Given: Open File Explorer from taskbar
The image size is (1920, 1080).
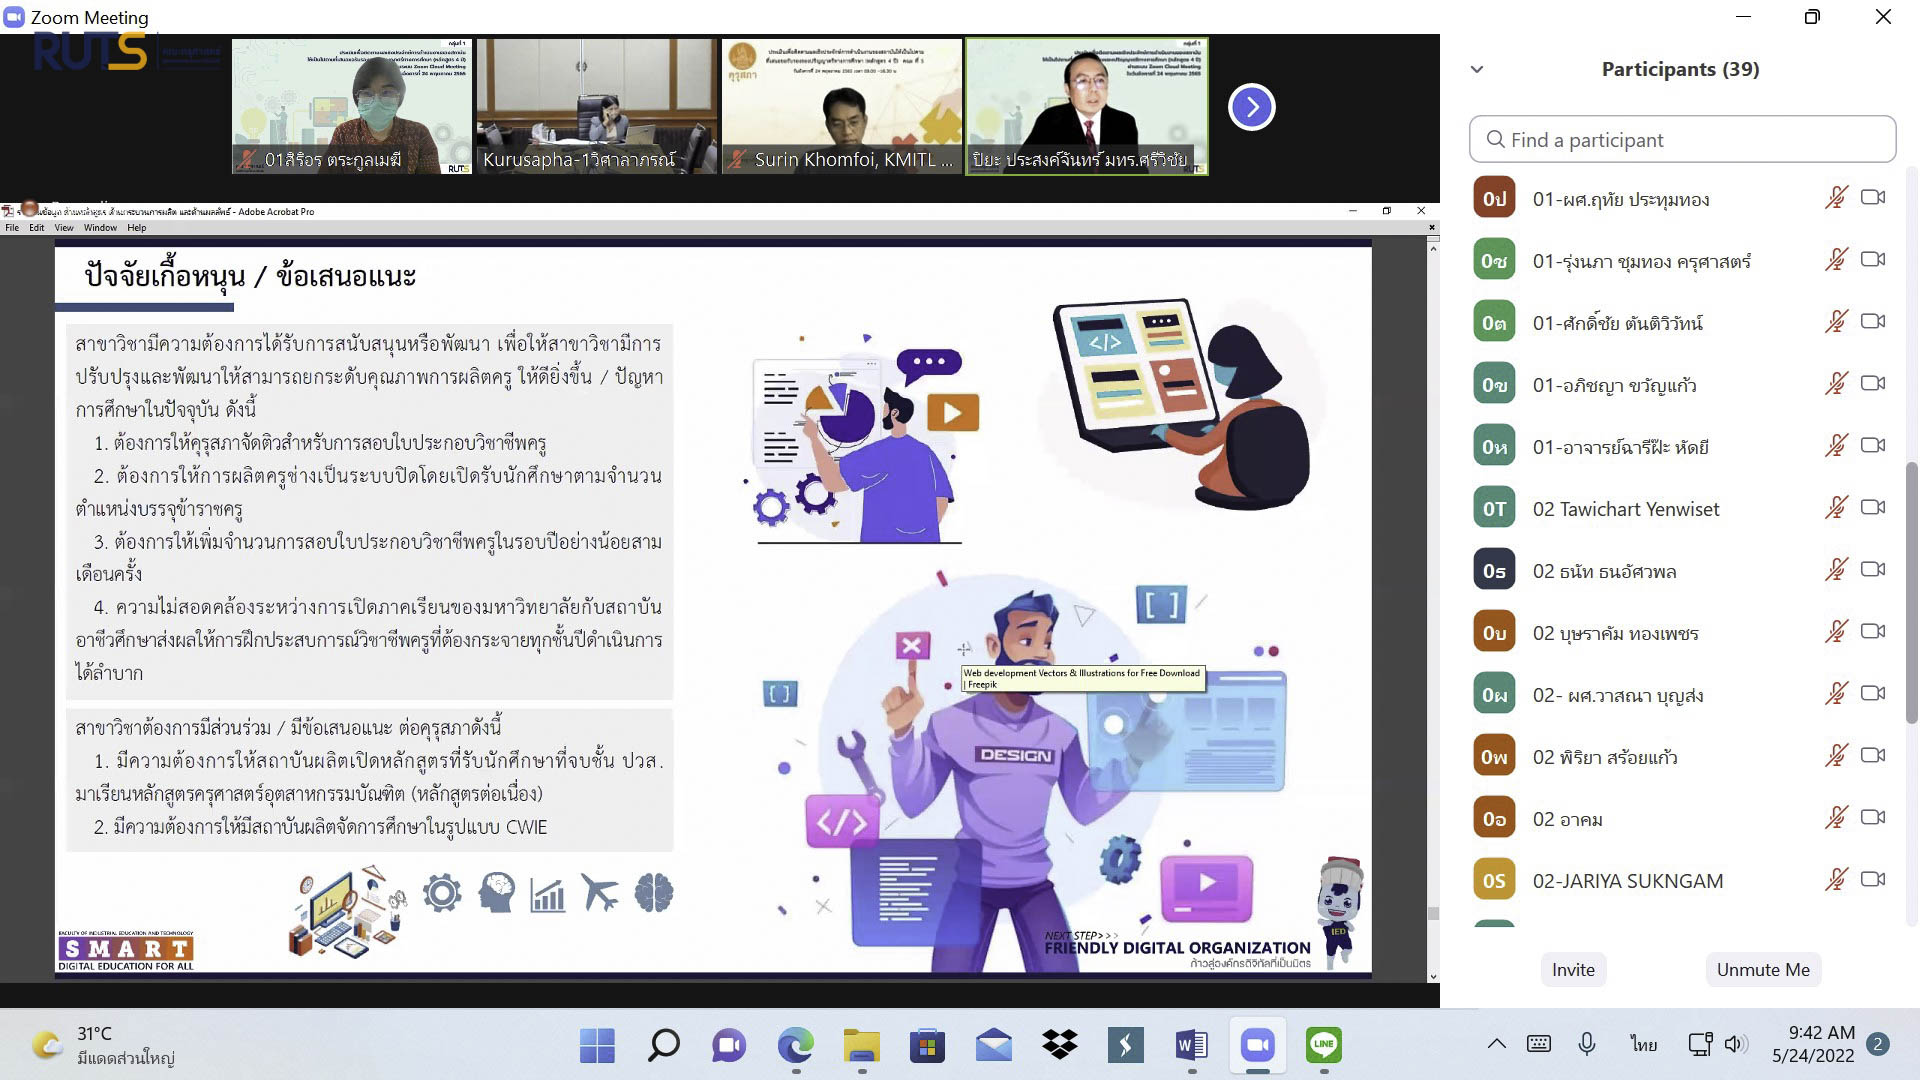Looking at the screenshot, I should point(861,1046).
